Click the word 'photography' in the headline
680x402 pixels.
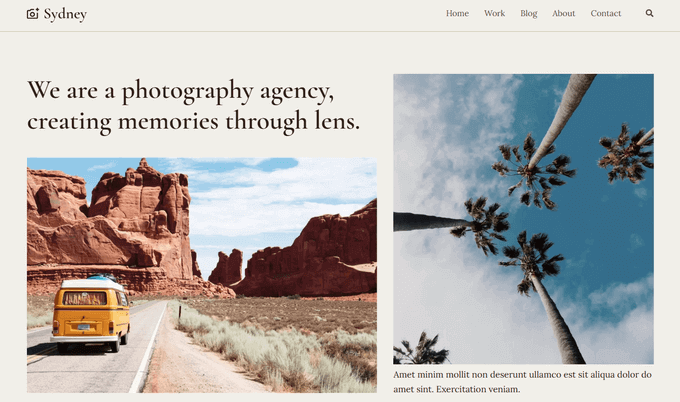click(x=187, y=92)
